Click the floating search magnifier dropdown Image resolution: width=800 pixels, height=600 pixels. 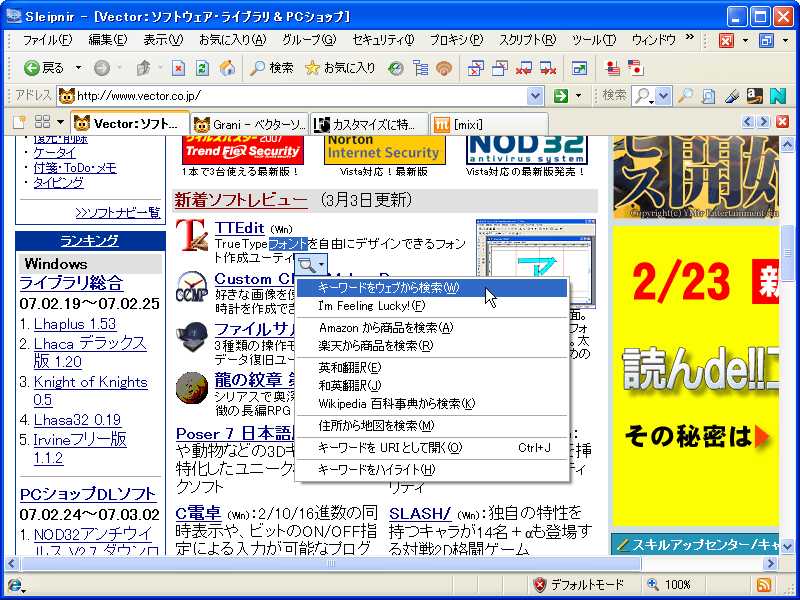[311, 265]
